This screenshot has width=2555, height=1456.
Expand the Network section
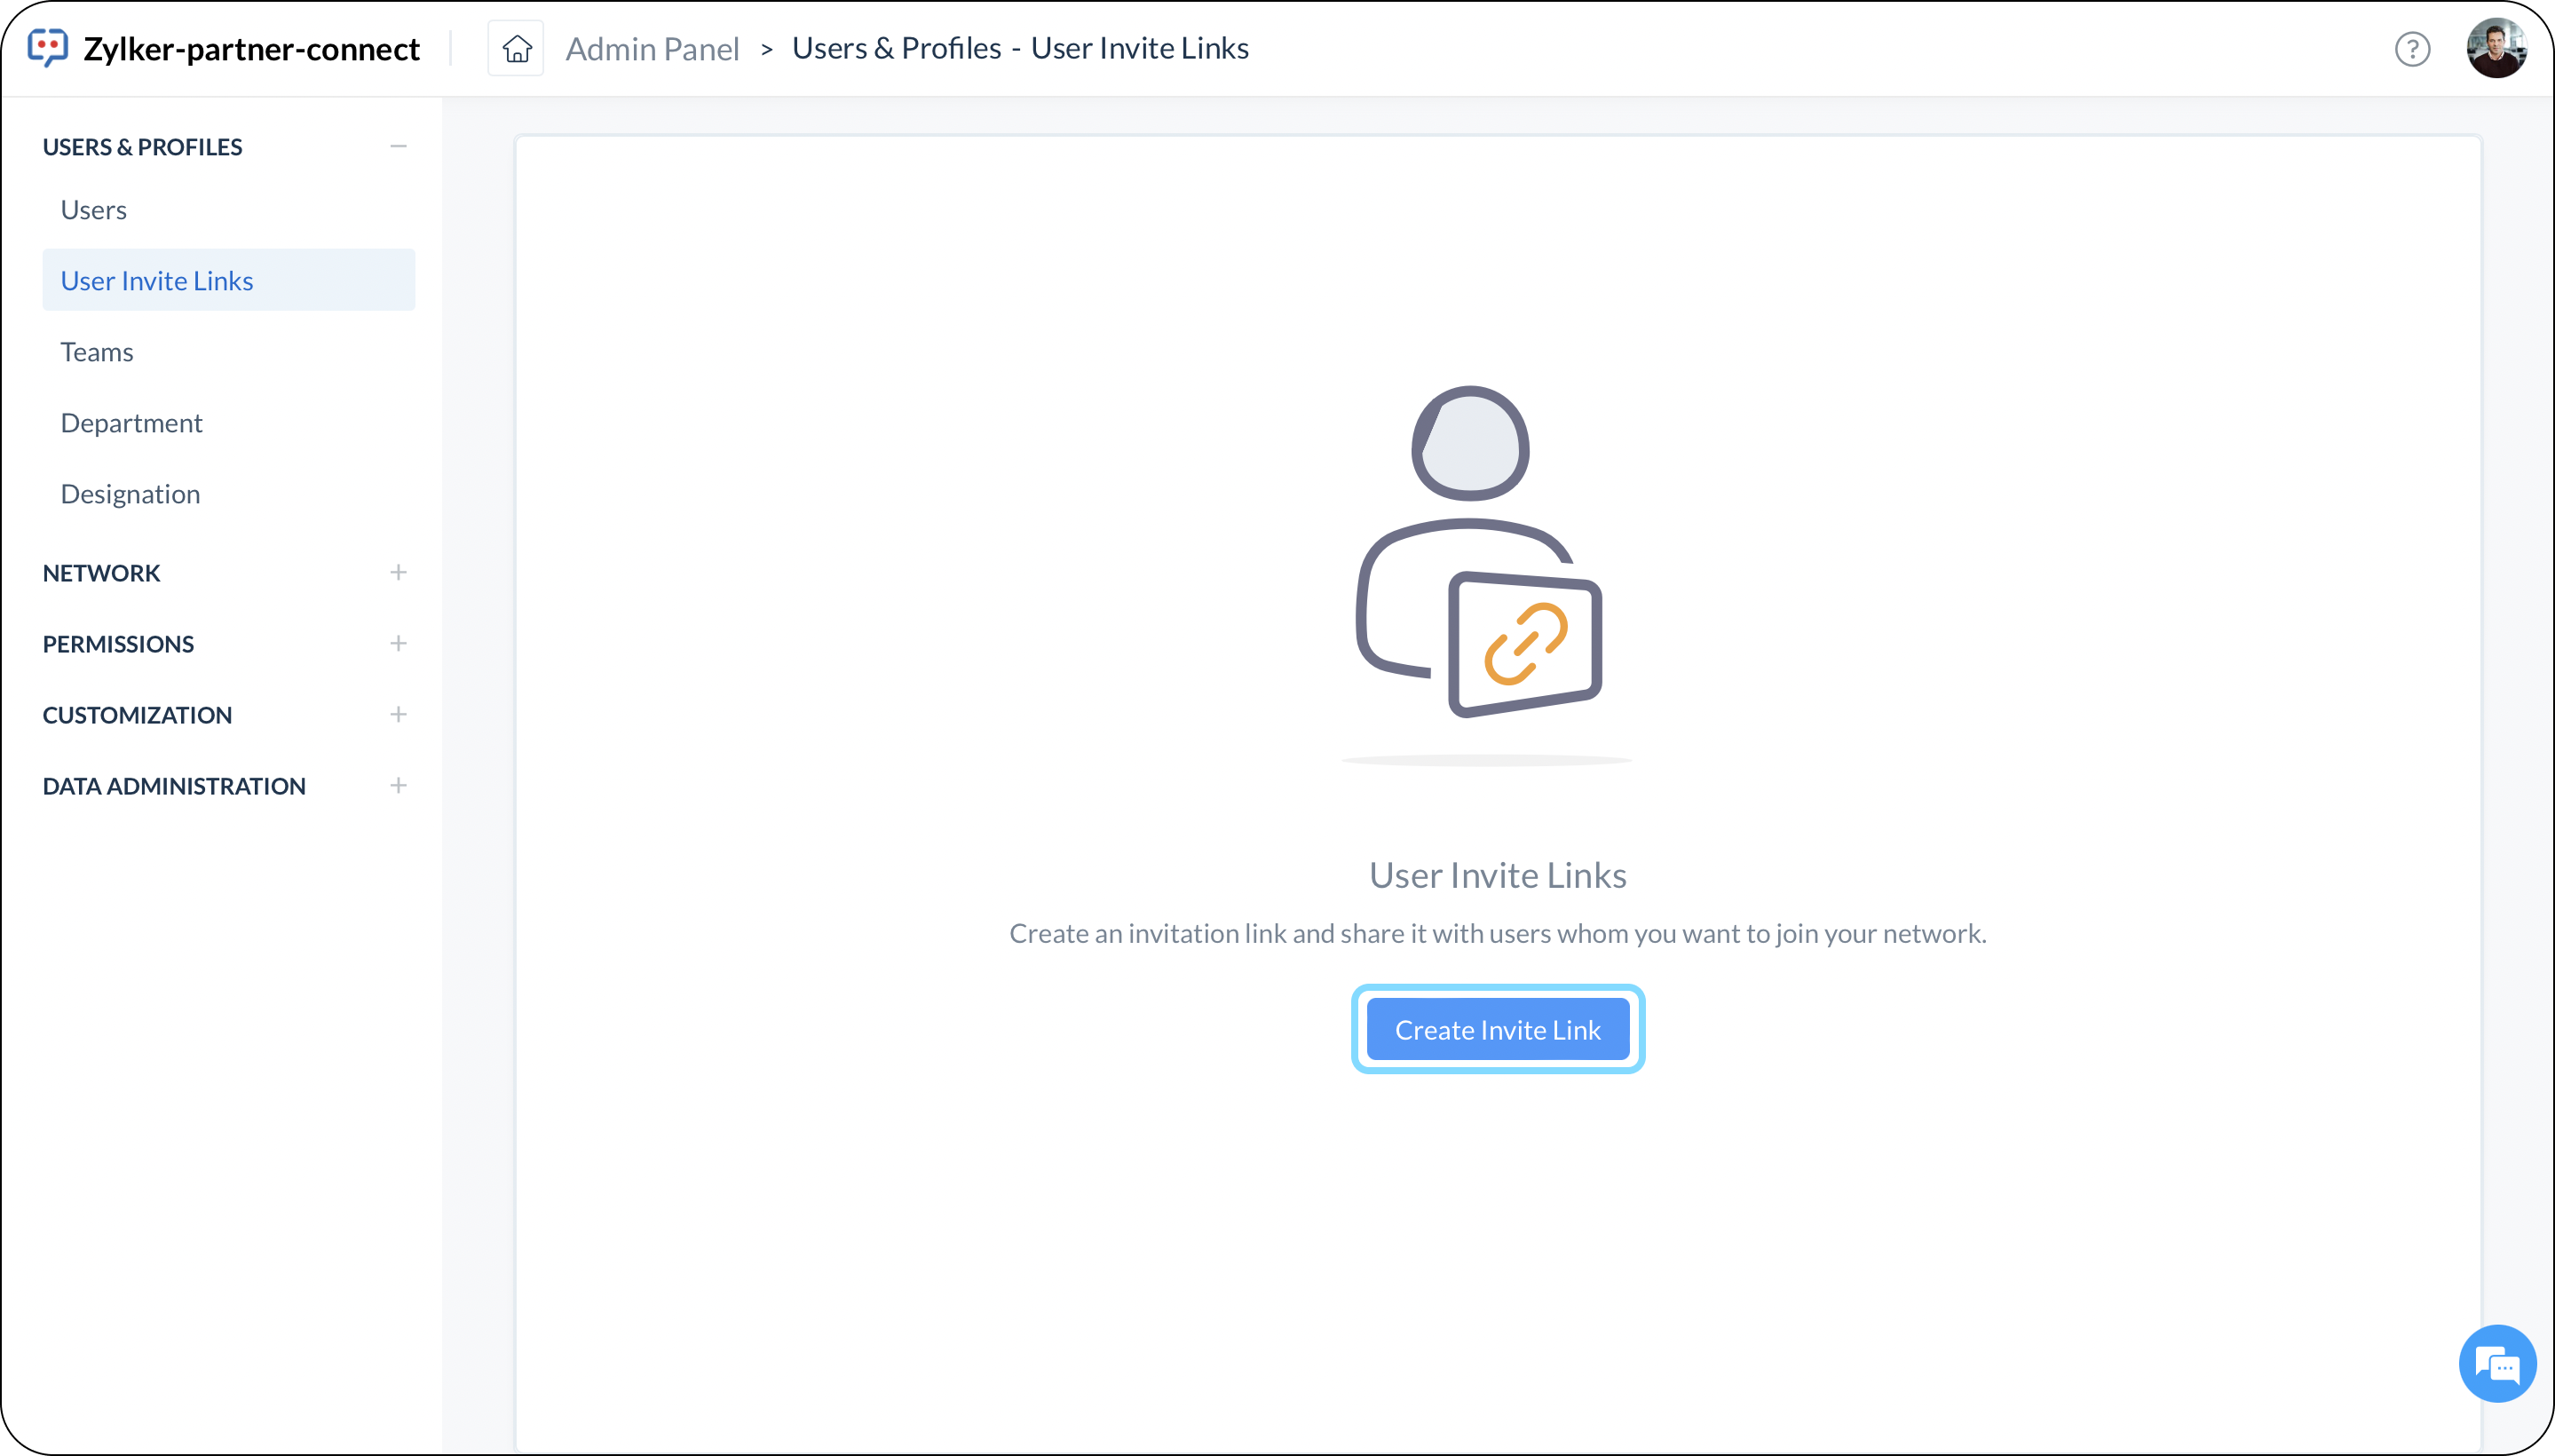(x=398, y=573)
